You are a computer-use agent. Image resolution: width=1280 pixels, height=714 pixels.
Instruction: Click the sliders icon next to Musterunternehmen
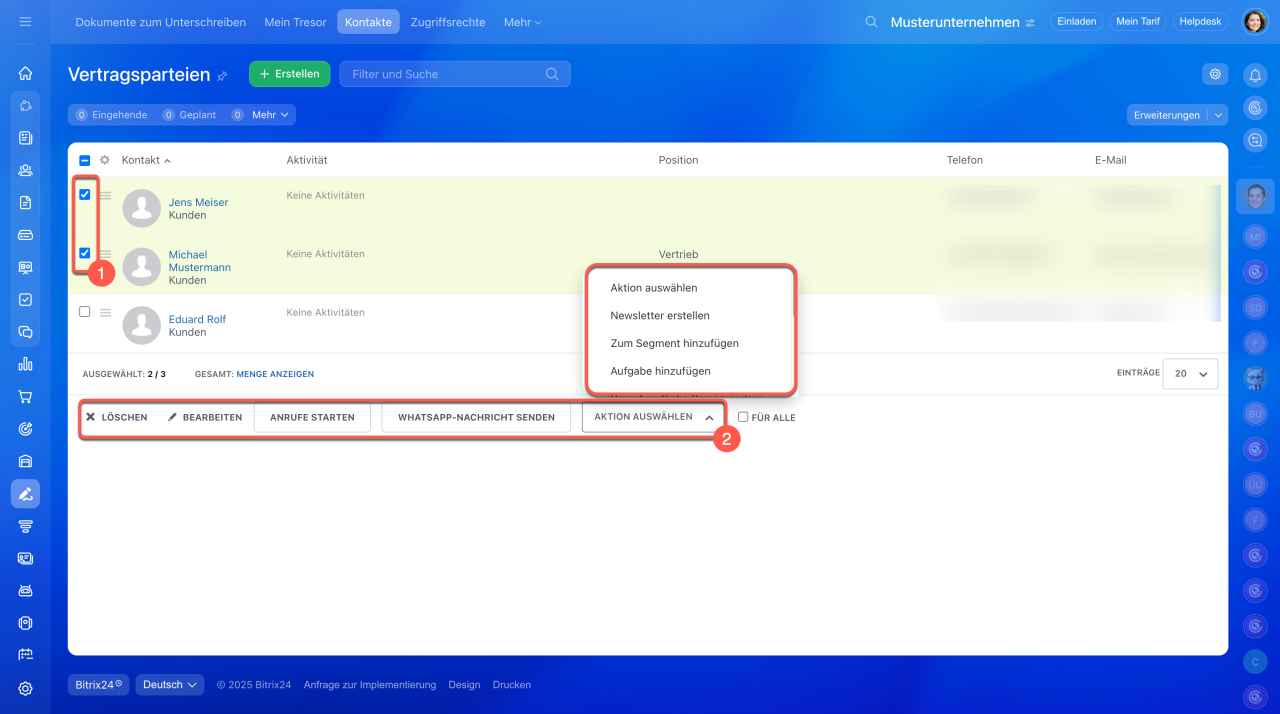pyautogui.click(x=1030, y=23)
